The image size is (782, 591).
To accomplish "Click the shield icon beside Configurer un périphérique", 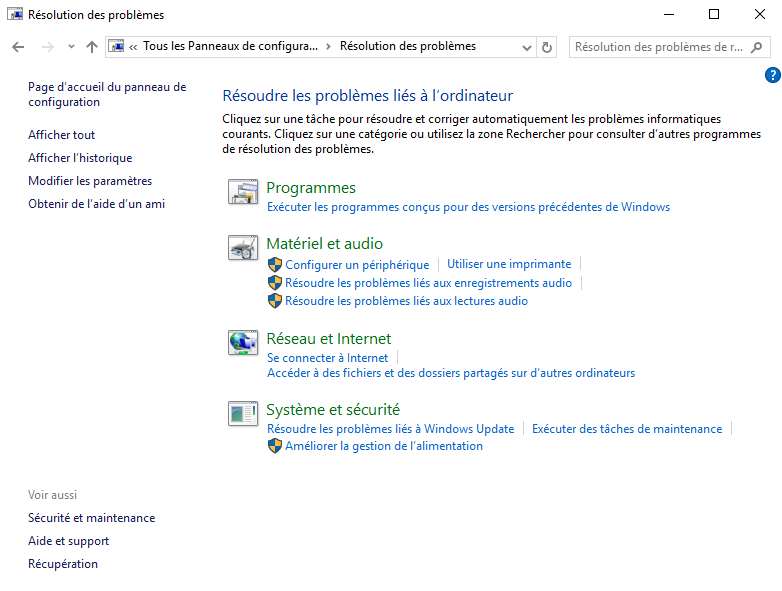I will coord(275,264).
